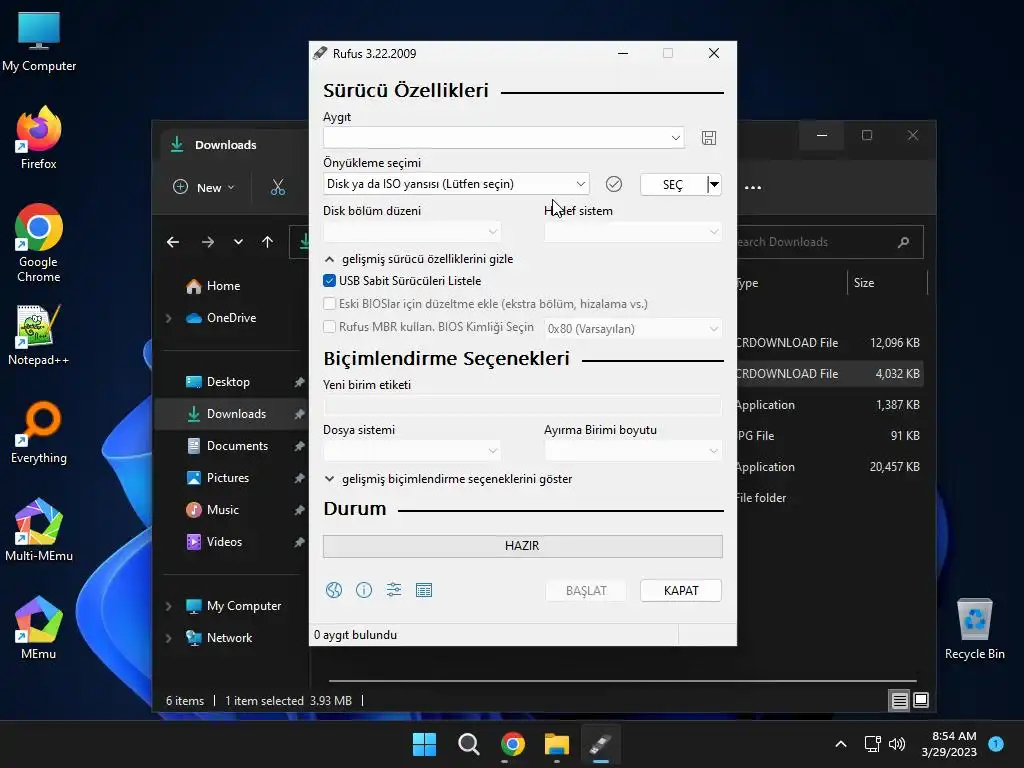Open the Aygıt device dropdown
The width and height of the screenshot is (1024, 768).
[x=504, y=138]
